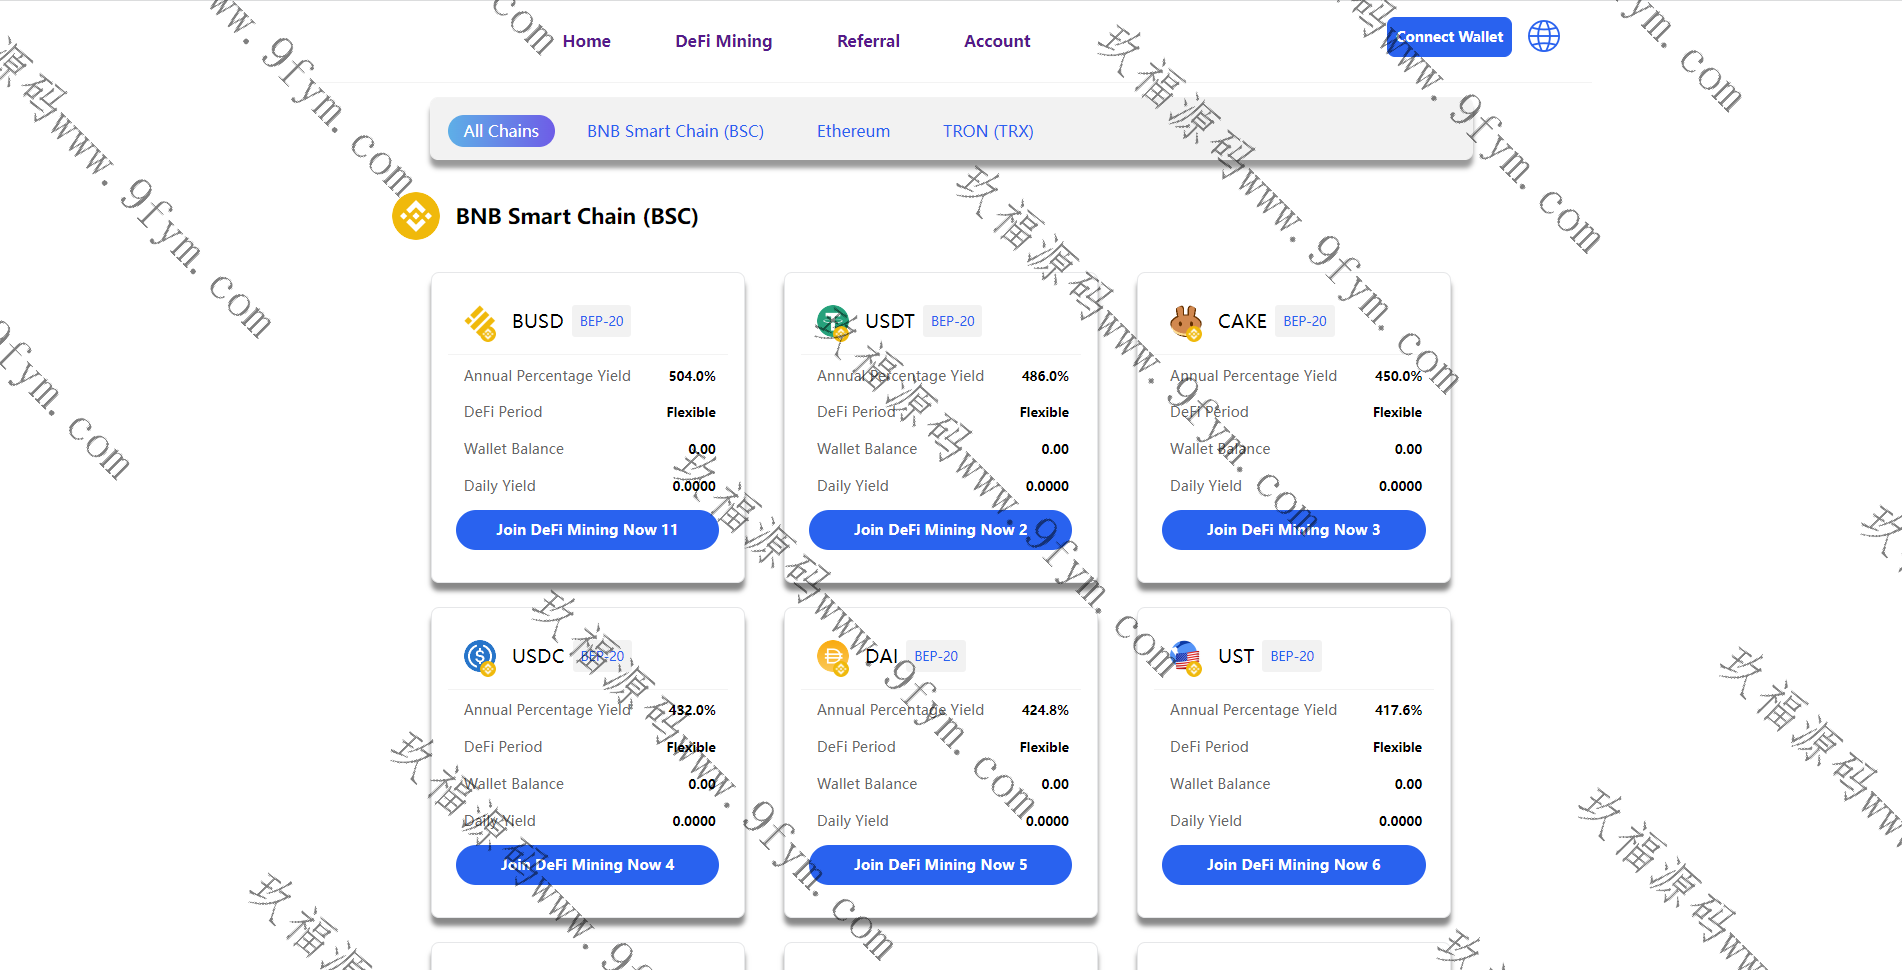Join DeFi Mining Now 11 for BUSD
1902x970 pixels.
tap(587, 530)
